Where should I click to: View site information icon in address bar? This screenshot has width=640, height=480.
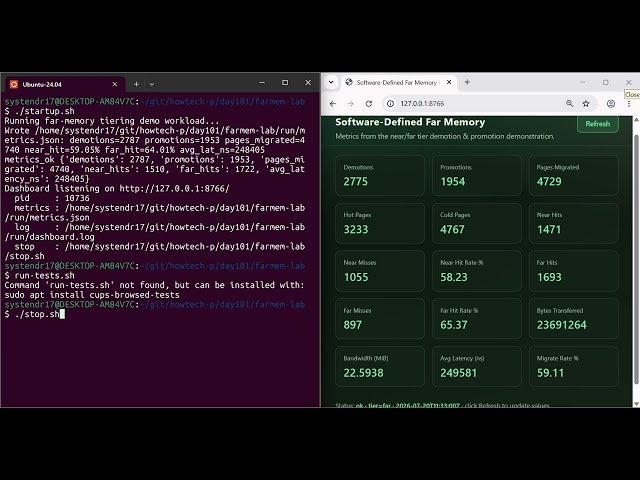tap(390, 104)
